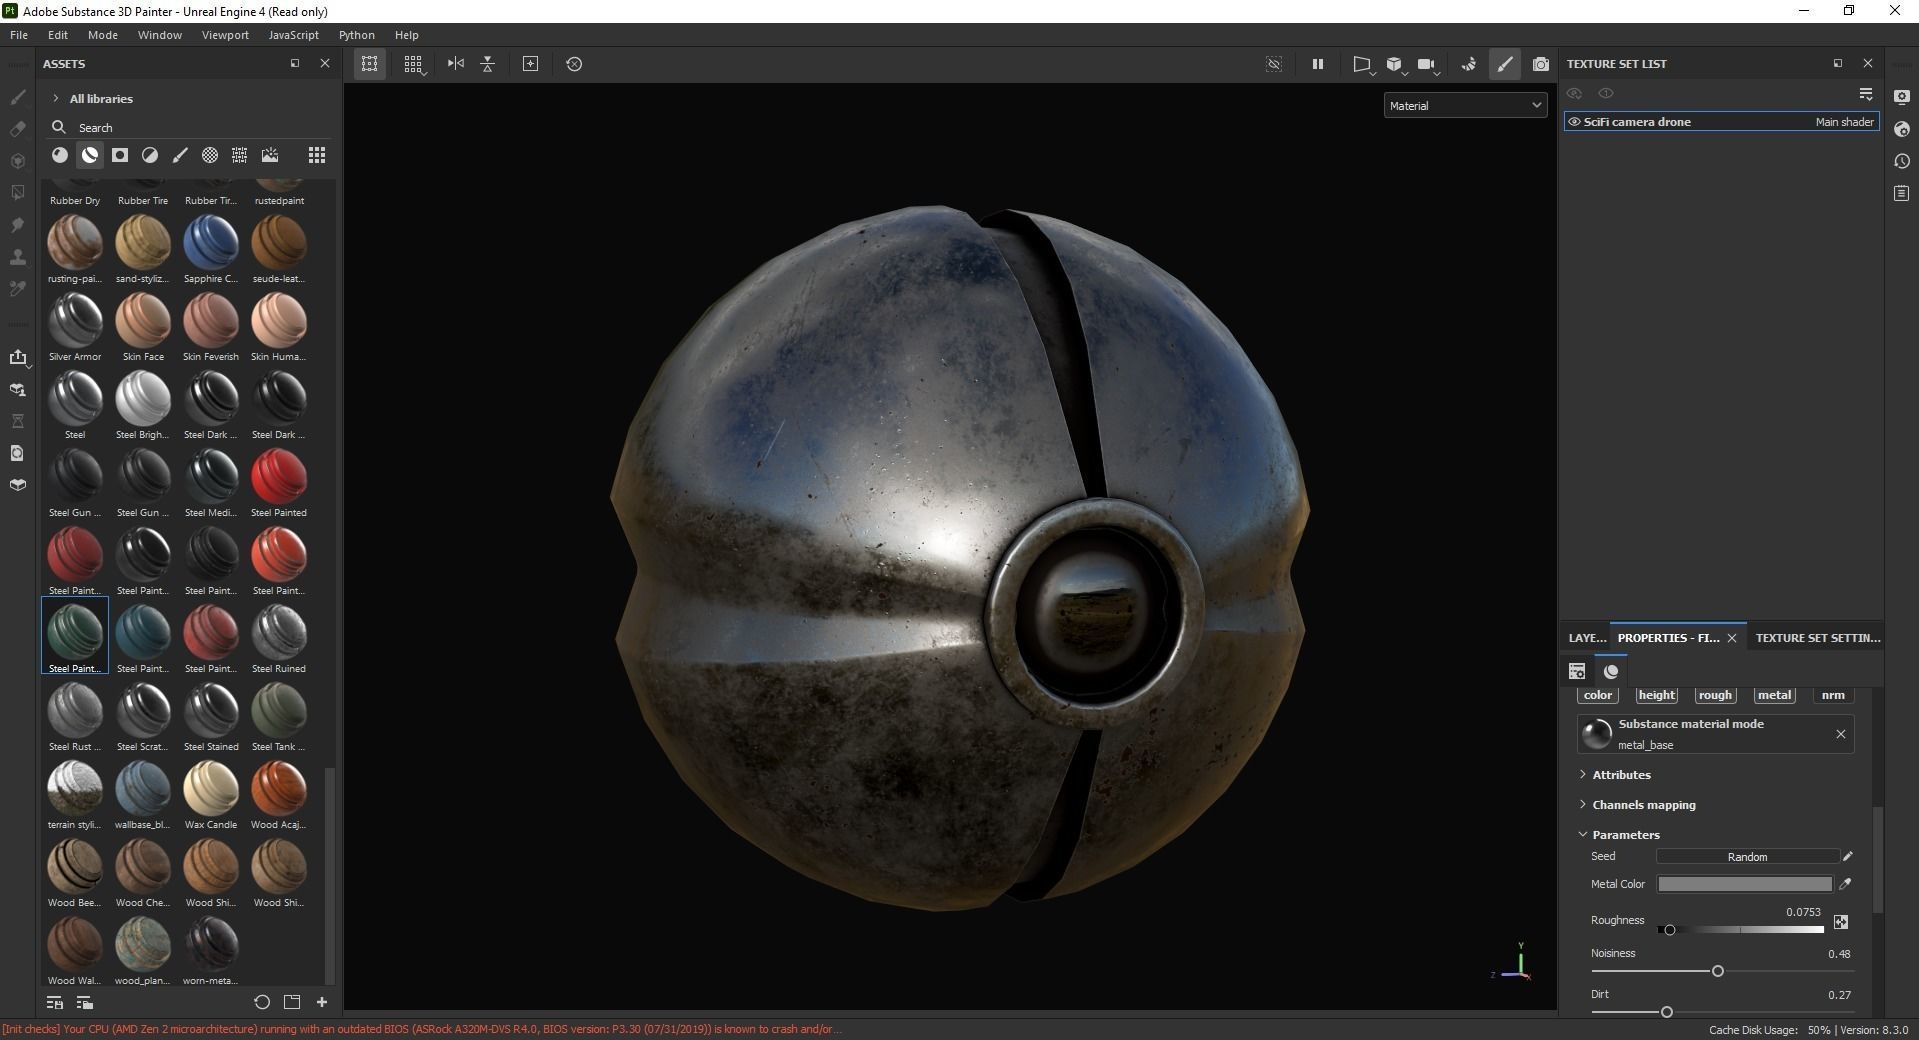Toggle hide-excluded-geometry icon in viewport toolbar

1274,64
